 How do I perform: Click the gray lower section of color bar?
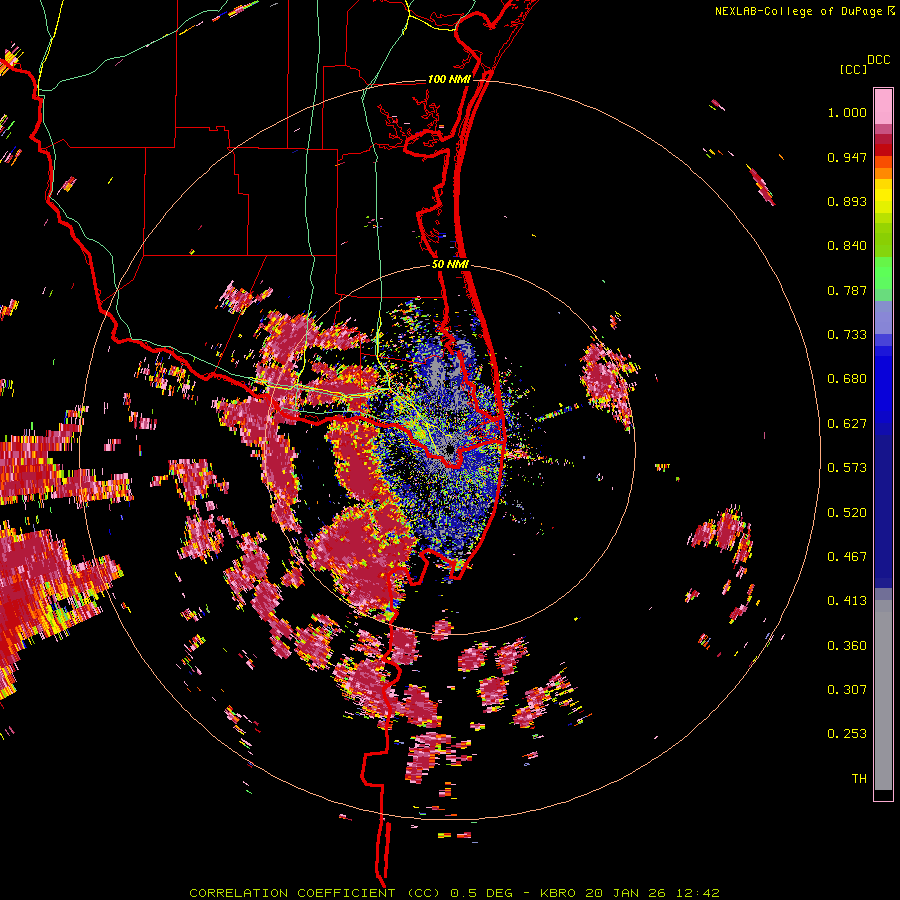click(x=883, y=695)
